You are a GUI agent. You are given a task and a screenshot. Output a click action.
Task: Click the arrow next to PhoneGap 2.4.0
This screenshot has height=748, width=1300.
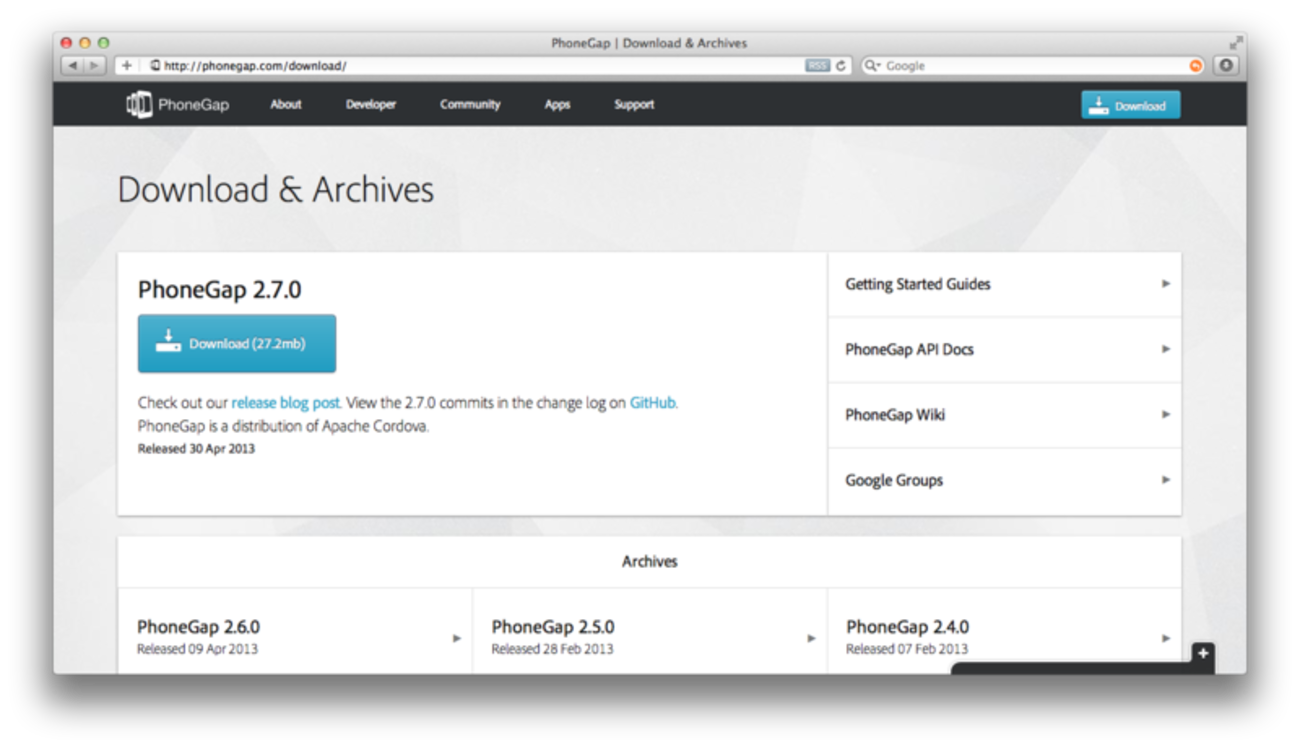(1166, 638)
